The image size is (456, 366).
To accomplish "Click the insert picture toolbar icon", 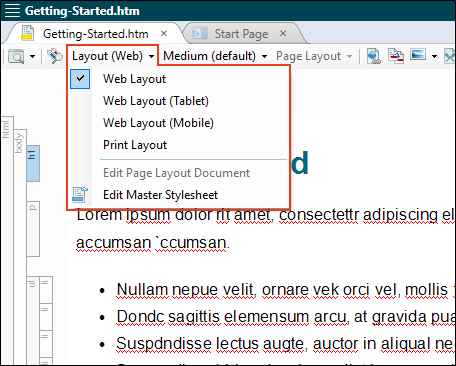I will (418, 55).
